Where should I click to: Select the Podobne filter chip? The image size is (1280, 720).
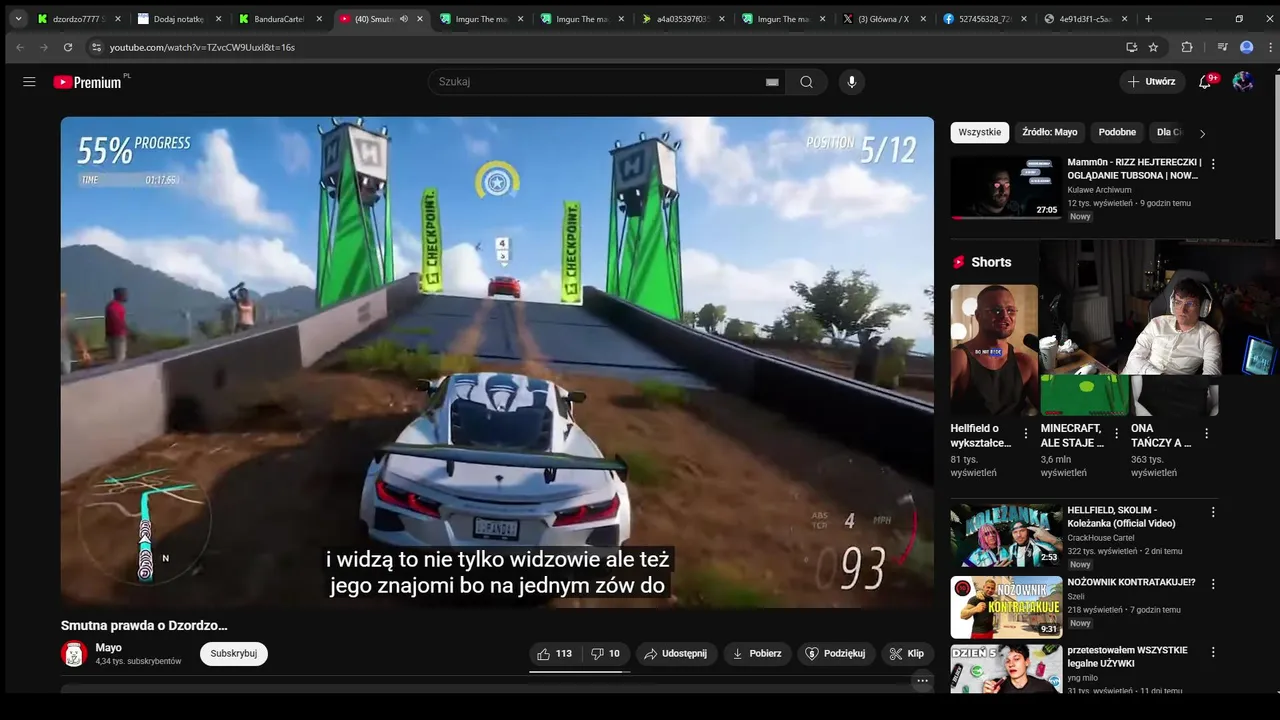tap(1117, 132)
